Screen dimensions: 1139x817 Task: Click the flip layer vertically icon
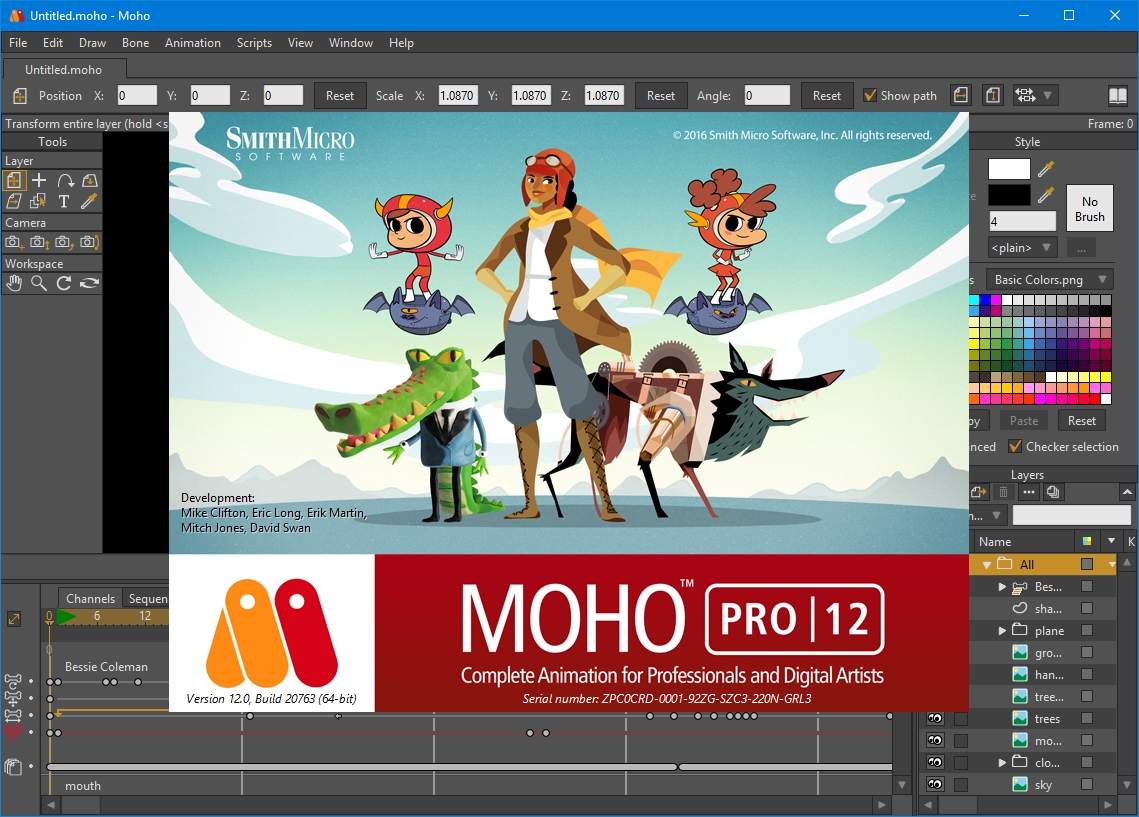993,95
